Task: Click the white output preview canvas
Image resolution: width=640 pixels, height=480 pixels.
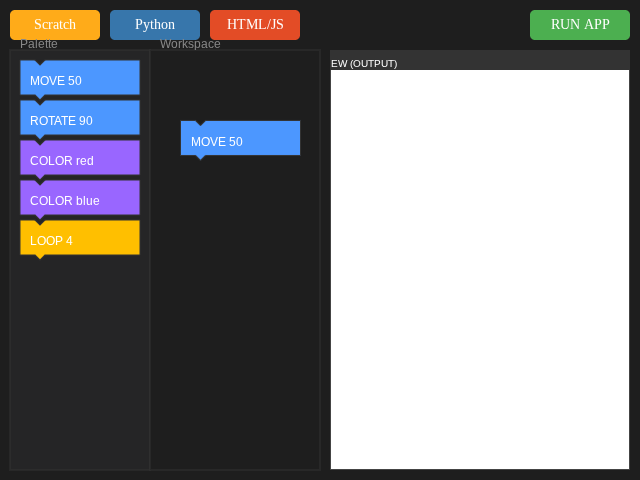Action: pyautogui.click(x=480, y=269)
